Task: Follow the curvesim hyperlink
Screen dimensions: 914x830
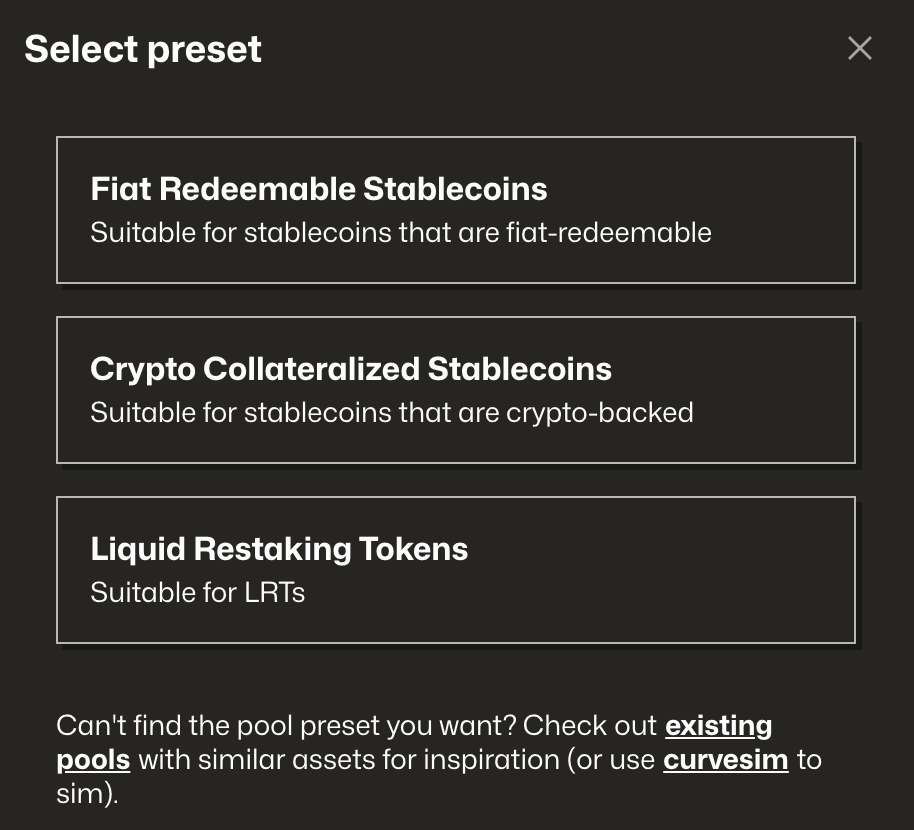Action: coord(725,759)
